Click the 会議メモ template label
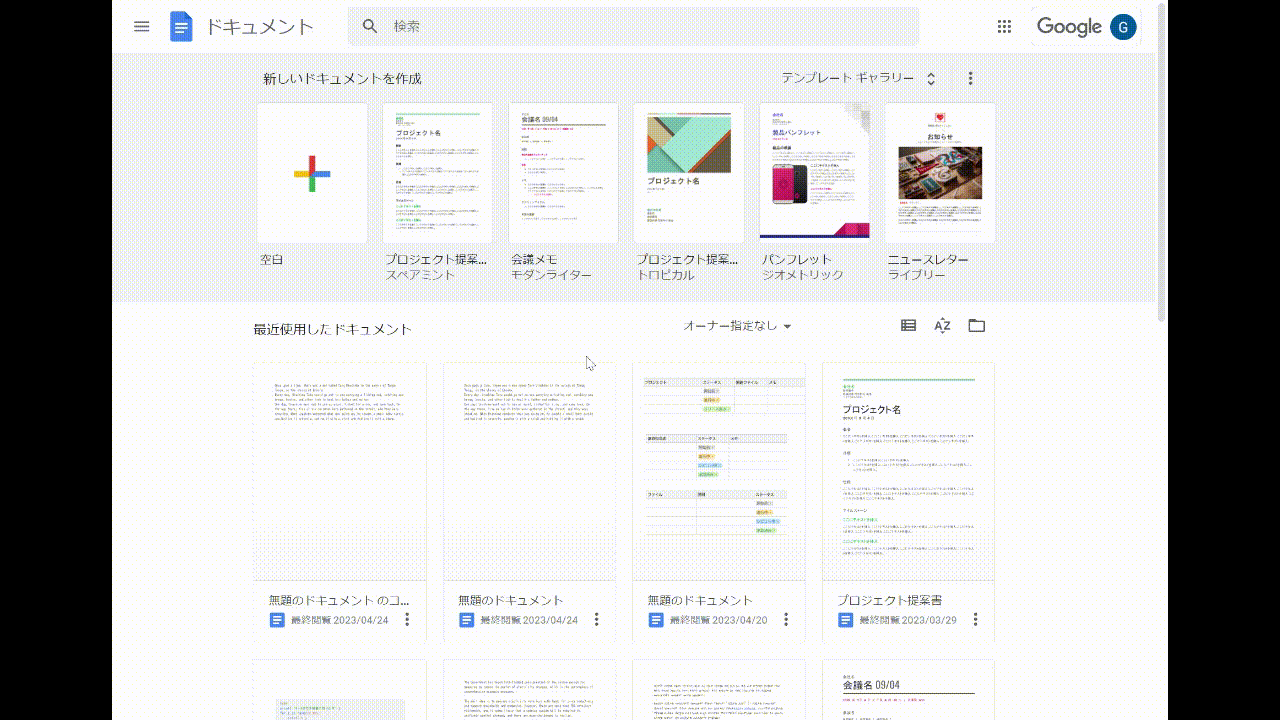 pyautogui.click(x=535, y=259)
